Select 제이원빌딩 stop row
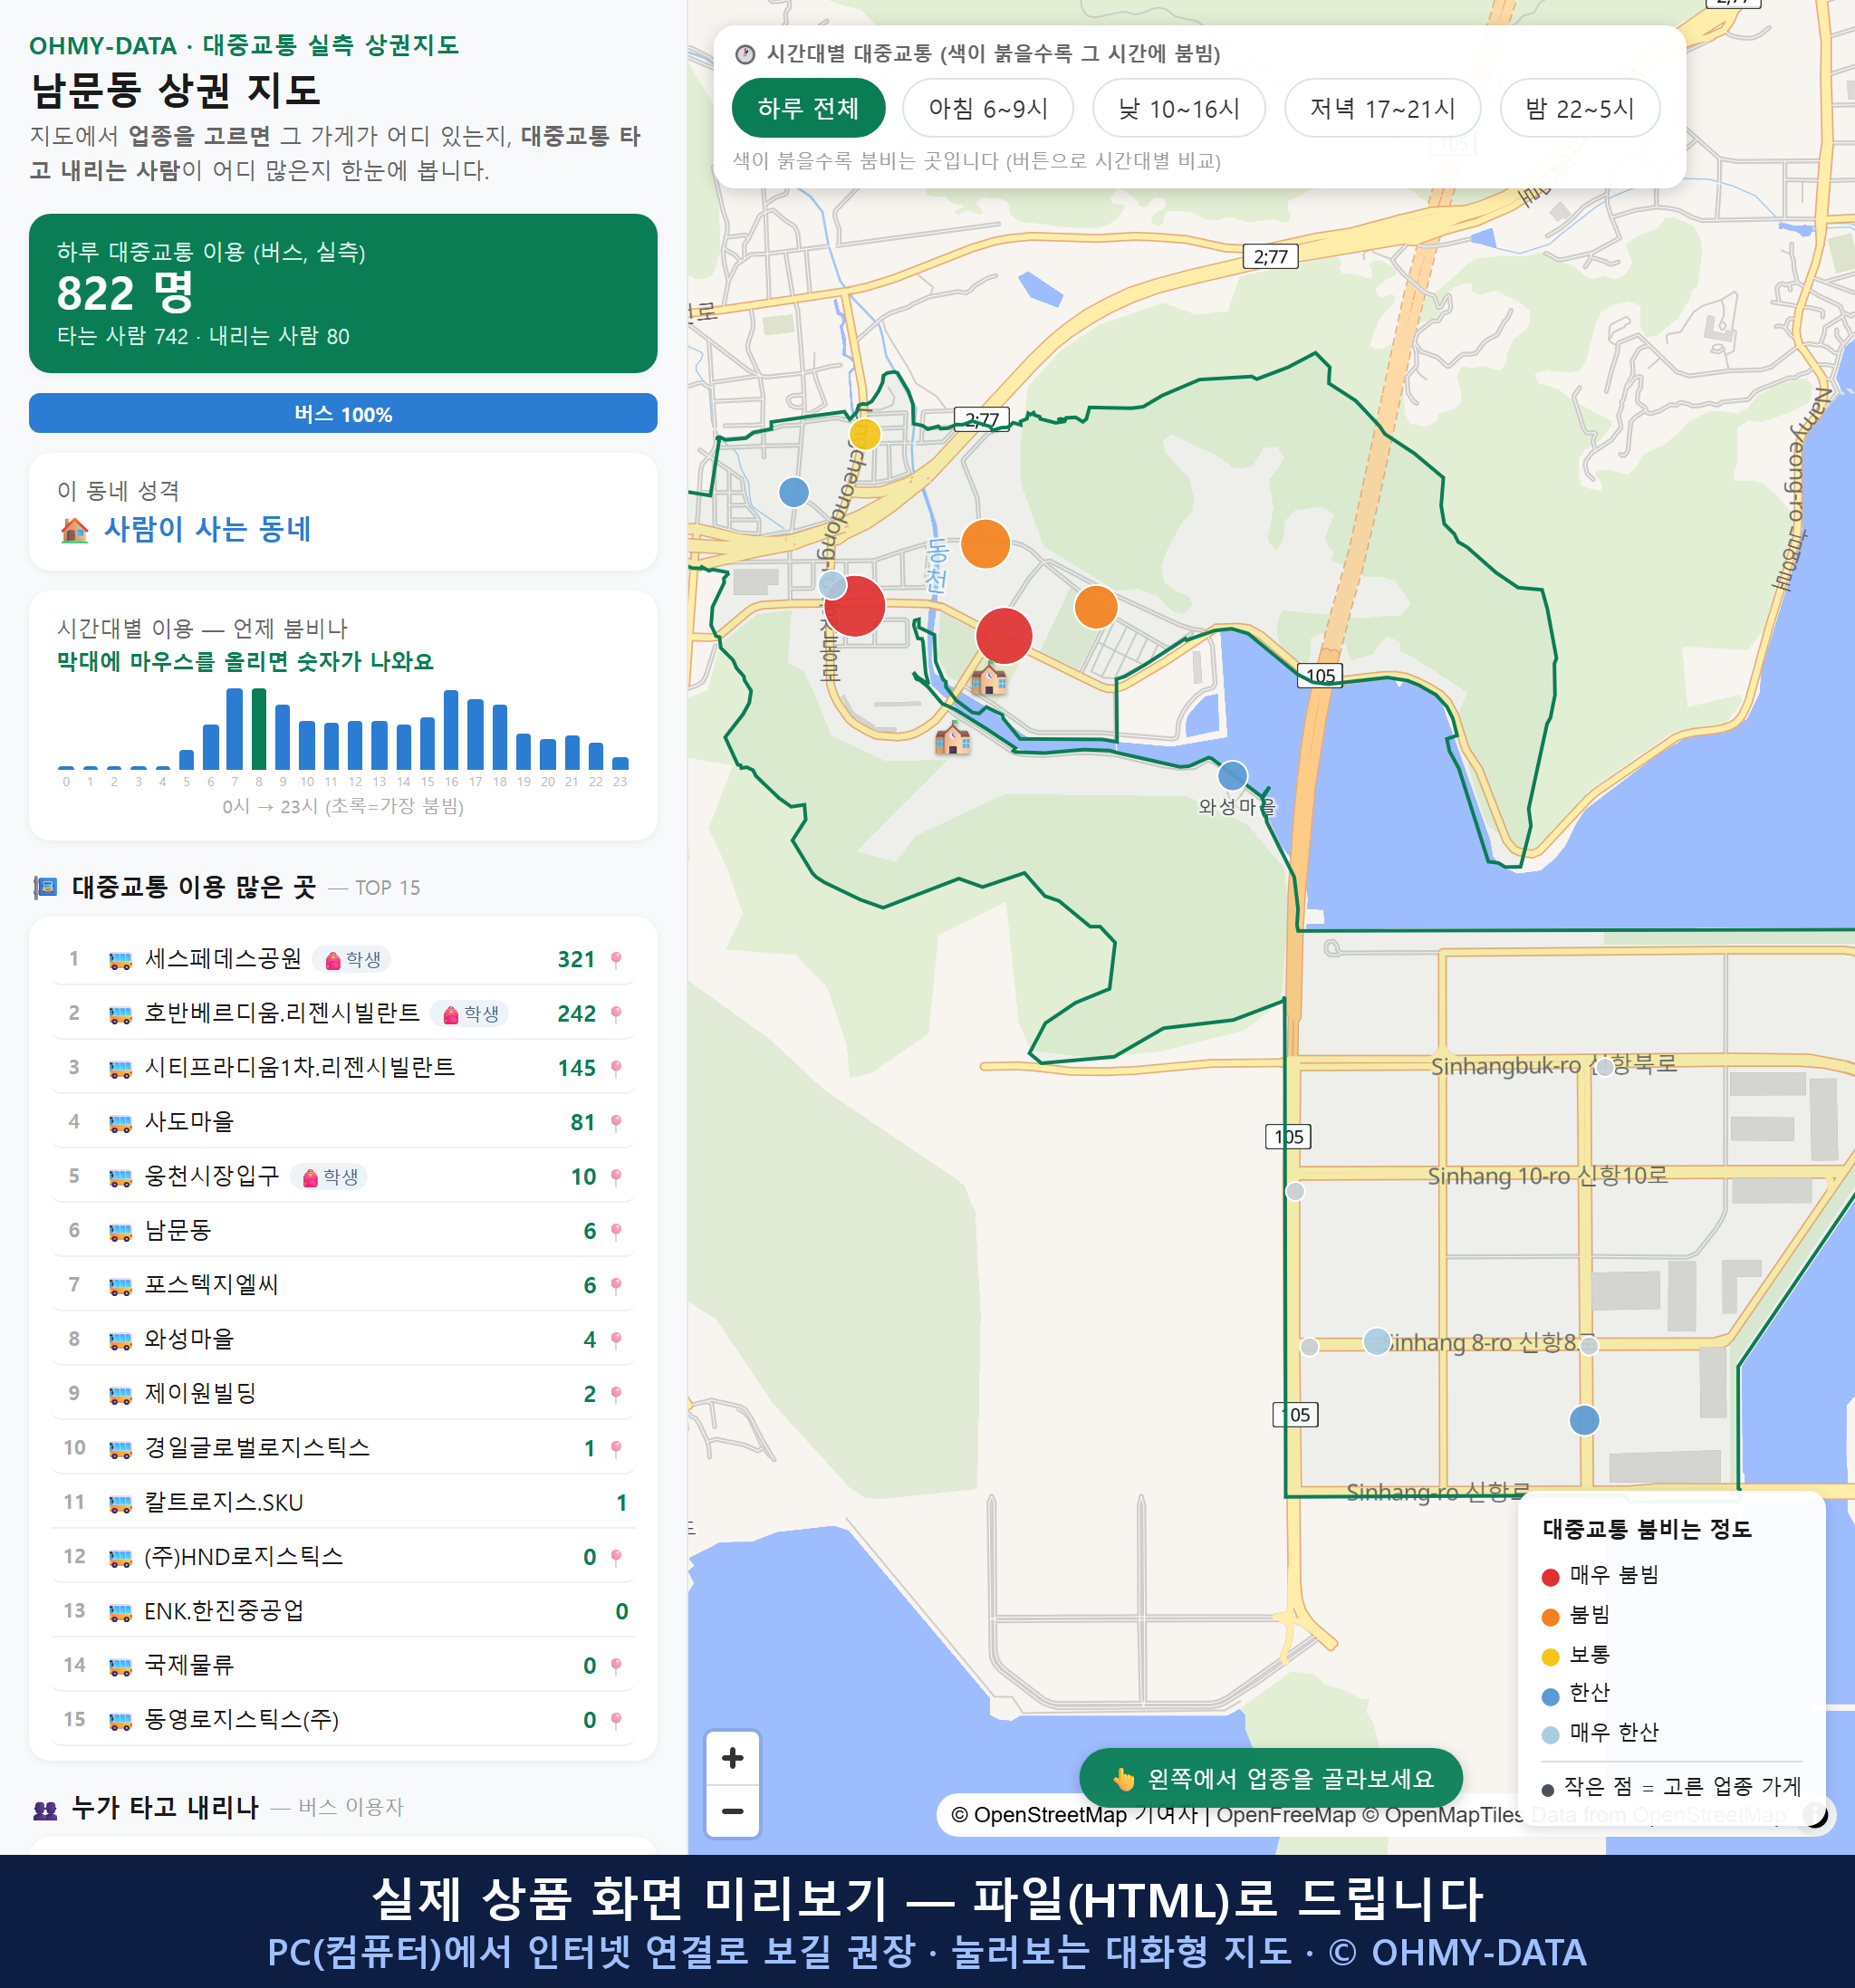 pos(343,1393)
